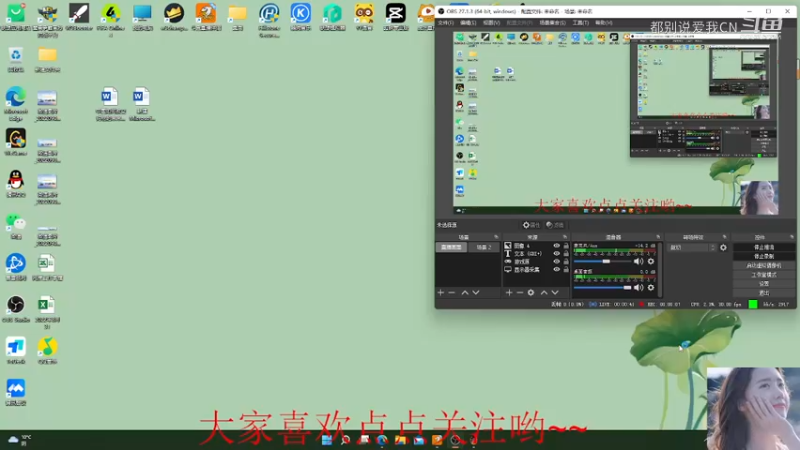The image size is (800, 450).
Task: Hide the 显示器采集 source eye icon
Action: pyautogui.click(x=557, y=269)
